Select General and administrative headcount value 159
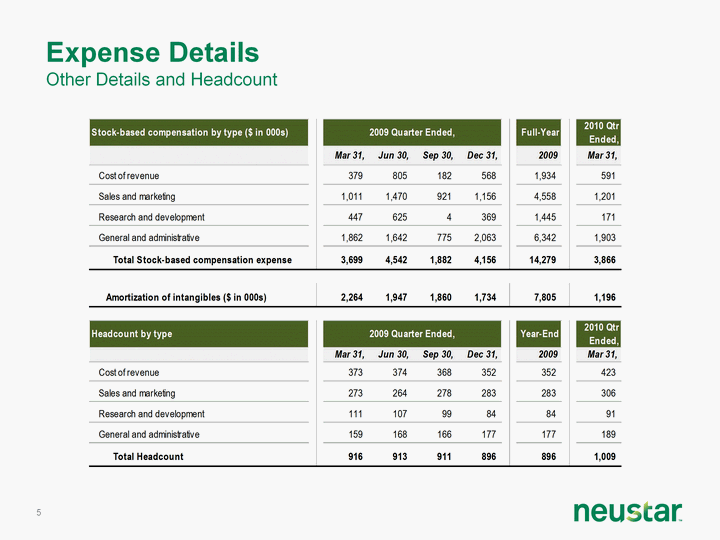Image resolution: width=720 pixels, height=540 pixels. pos(355,434)
